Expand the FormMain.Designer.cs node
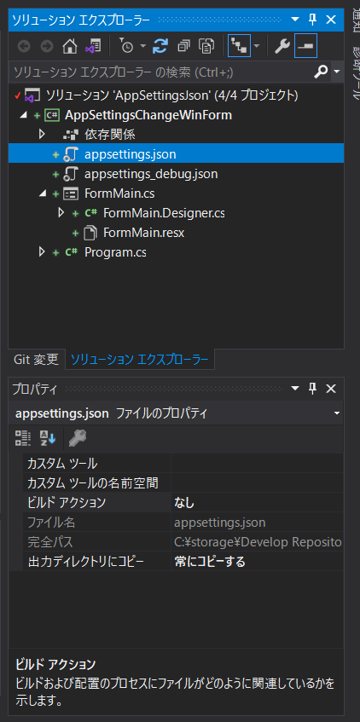 61,213
